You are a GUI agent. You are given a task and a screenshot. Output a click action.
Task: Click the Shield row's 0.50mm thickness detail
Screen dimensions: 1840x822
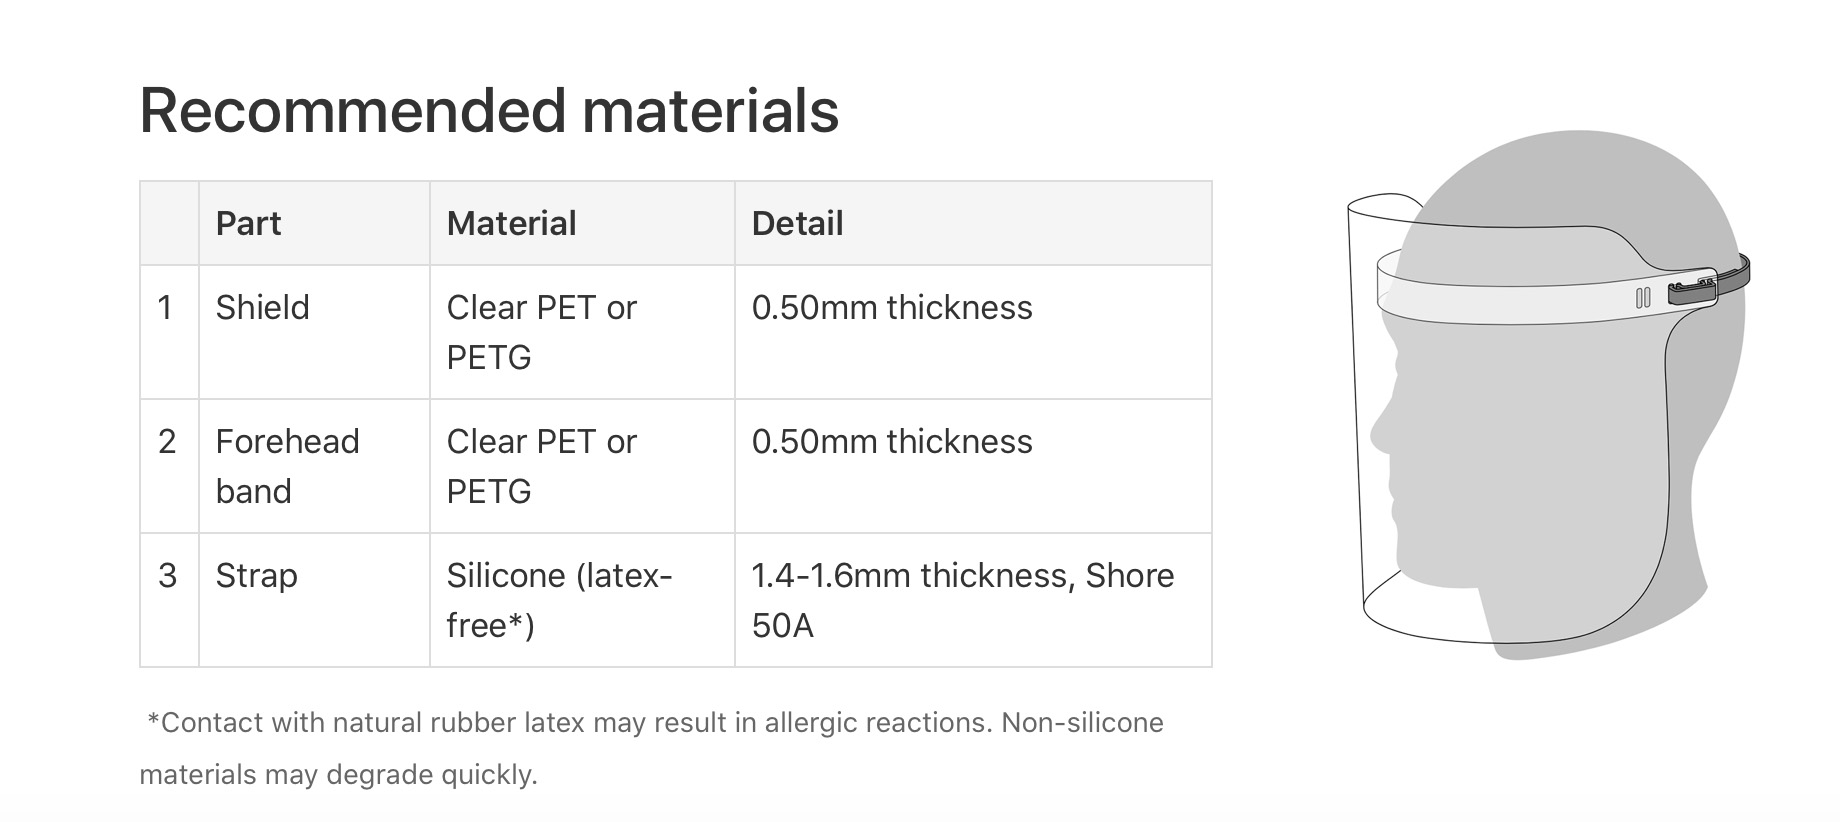pyautogui.click(x=891, y=307)
